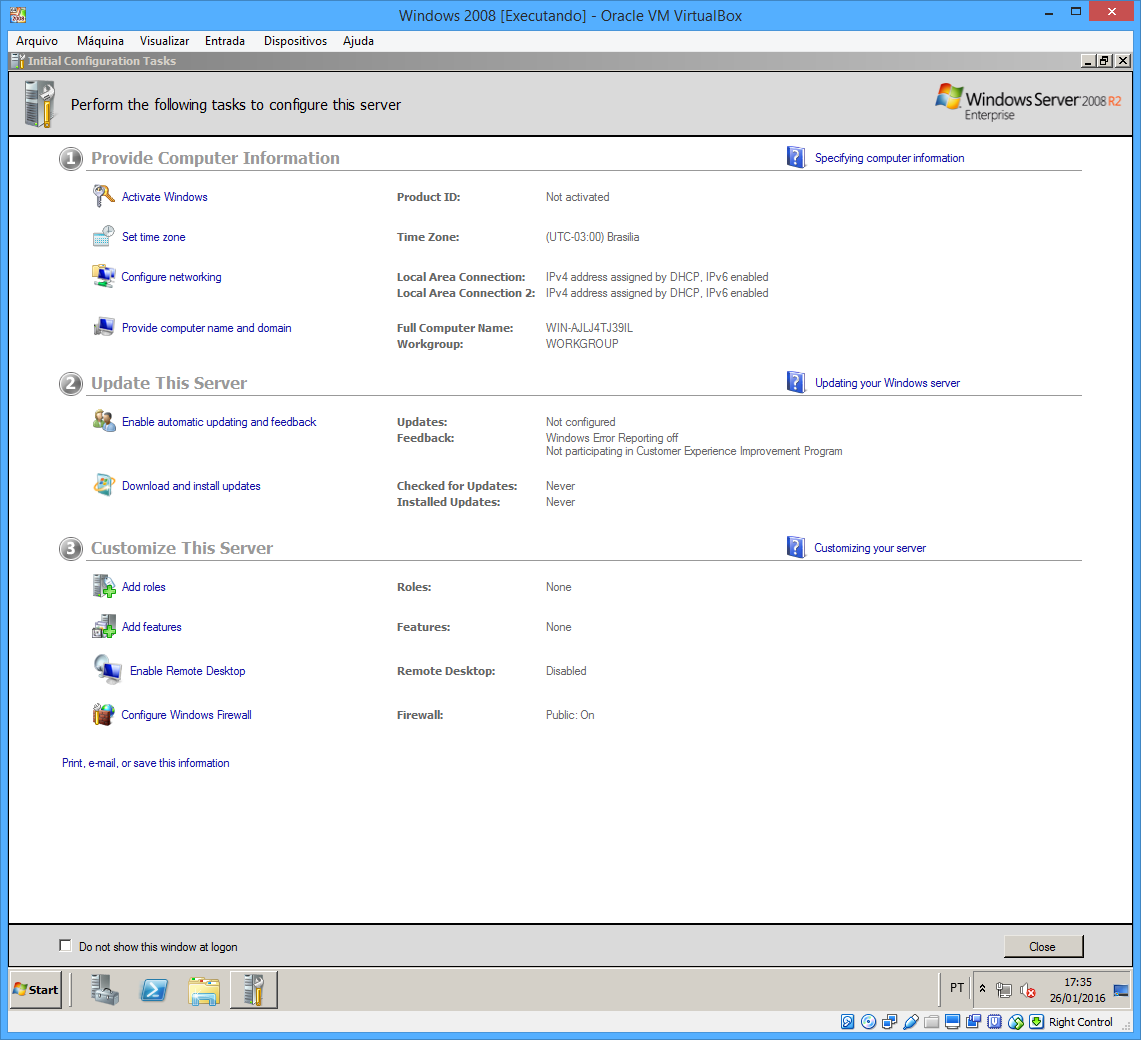
Task: Click the Configure Windows Firewall icon
Action: tap(103, 715)
